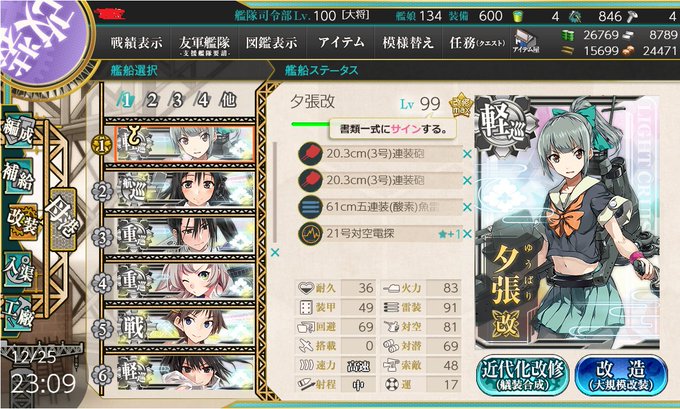680x409 pixels.
Task: Remove the first 20.3cm(3号)連装砲 with X
Action: (467, 154)
